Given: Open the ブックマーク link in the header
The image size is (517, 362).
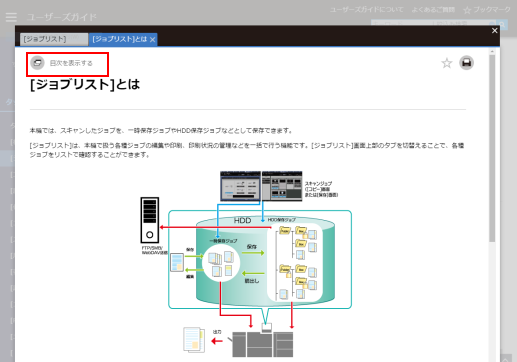Looking at the screenshot, I should tap(487, 10).
